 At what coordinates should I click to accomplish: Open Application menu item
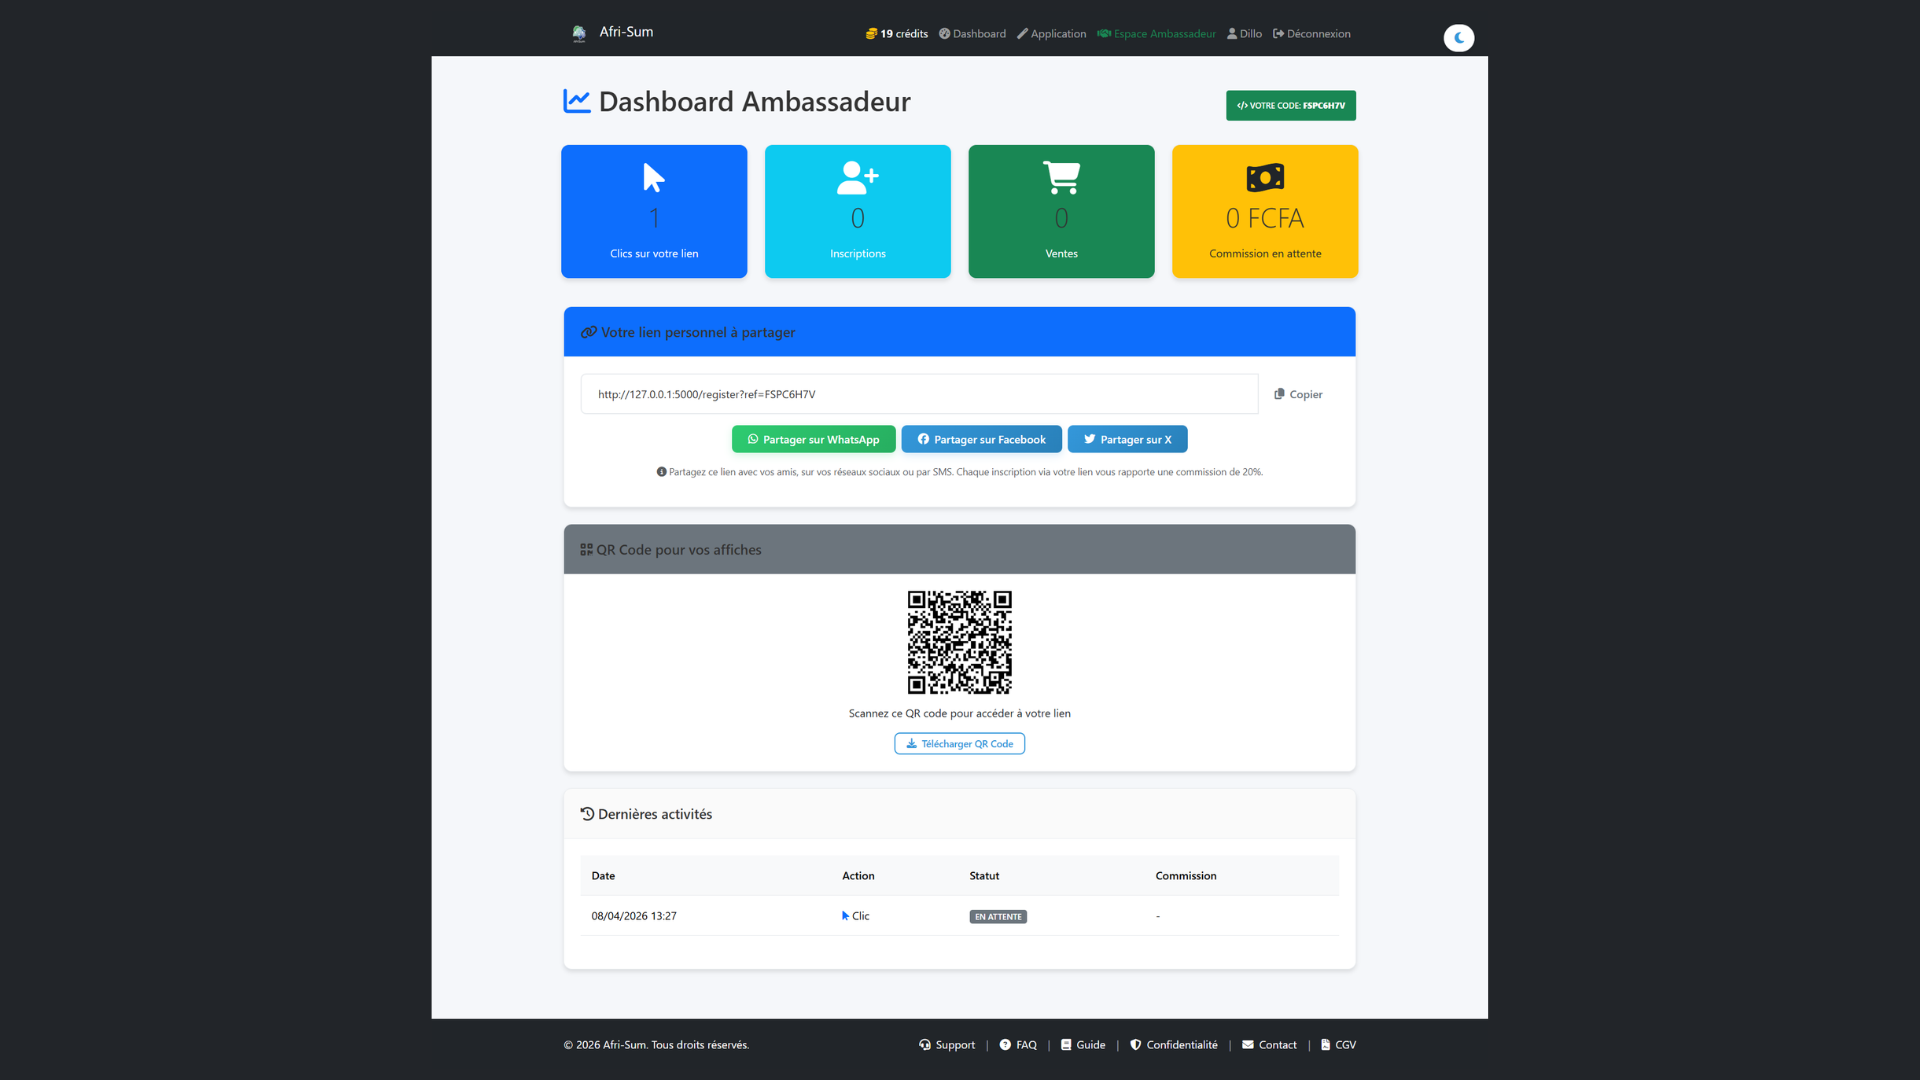[x=1051, y=34]
